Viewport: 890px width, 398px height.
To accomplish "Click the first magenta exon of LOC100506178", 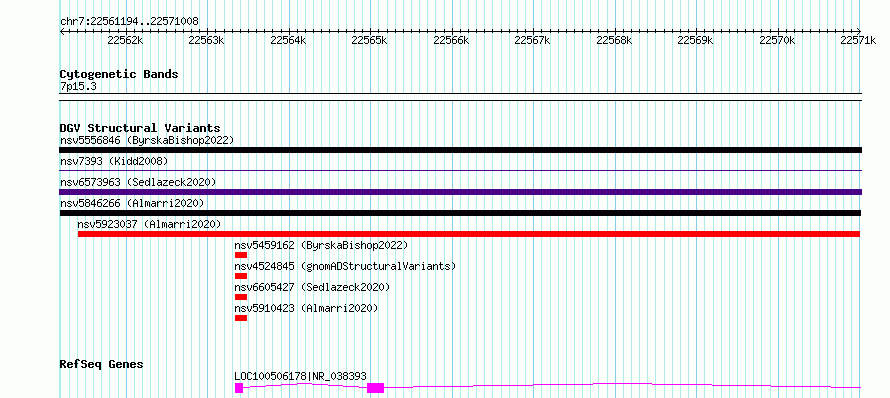I will click(239, 388).
